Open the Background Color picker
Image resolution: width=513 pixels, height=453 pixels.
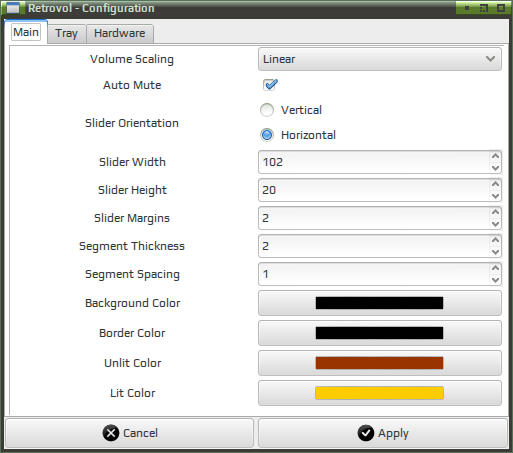[380, 303]
